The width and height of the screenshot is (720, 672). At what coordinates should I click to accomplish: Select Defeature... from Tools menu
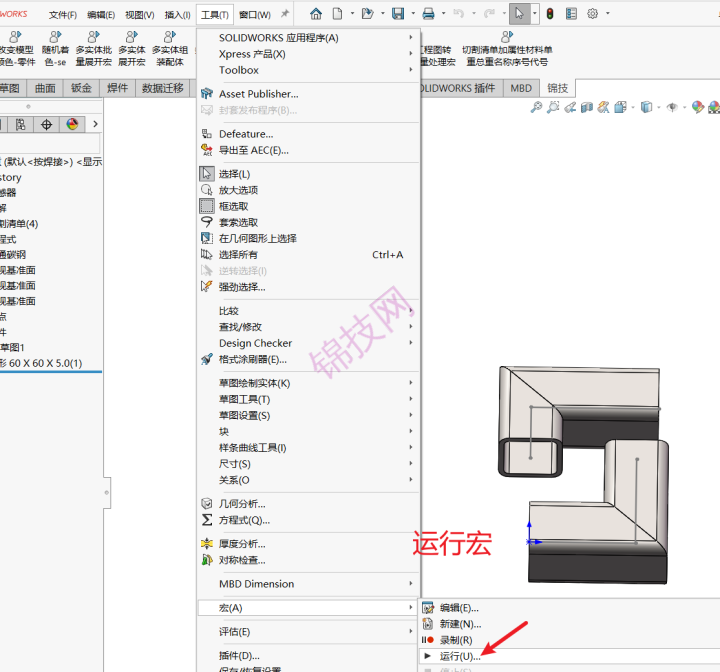(x=308, y=134)
